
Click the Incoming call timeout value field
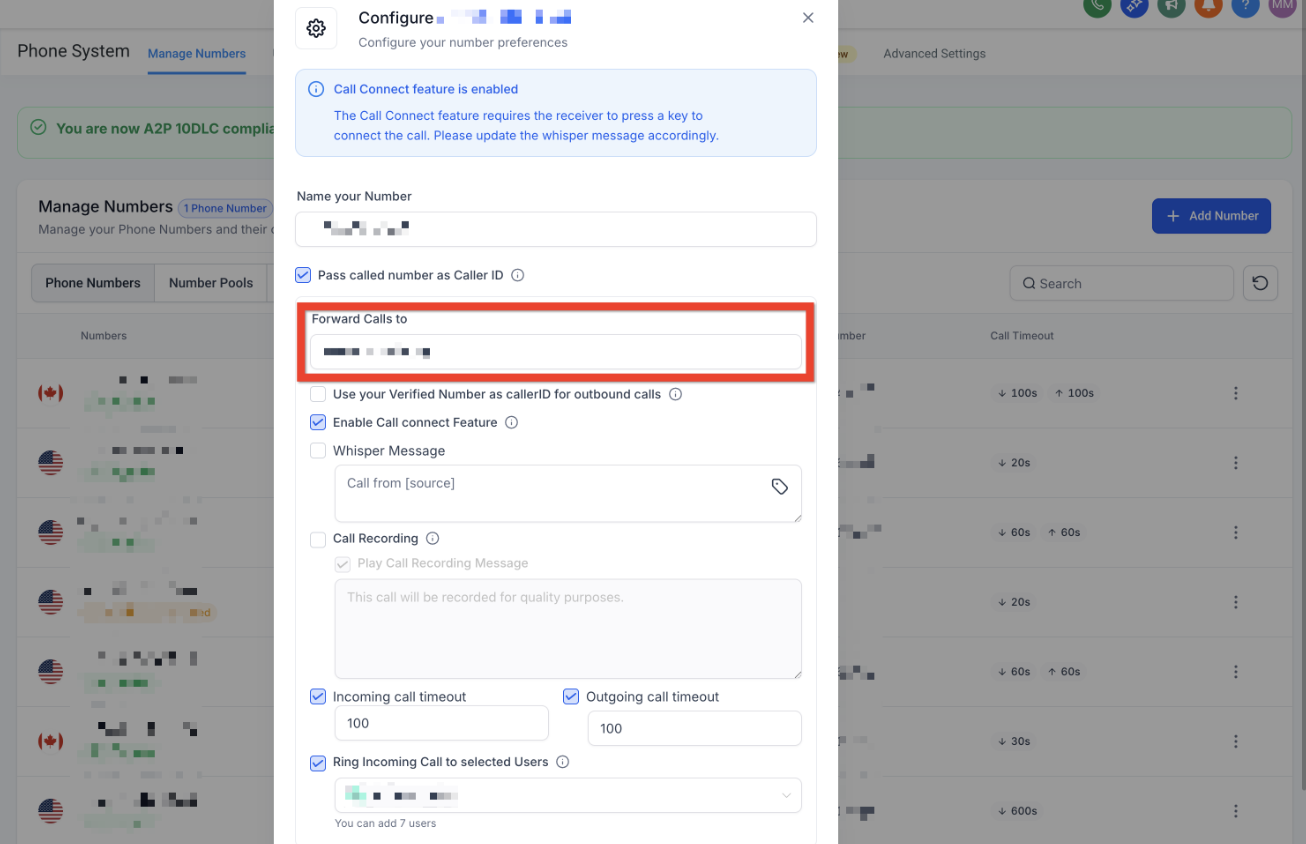441,723
